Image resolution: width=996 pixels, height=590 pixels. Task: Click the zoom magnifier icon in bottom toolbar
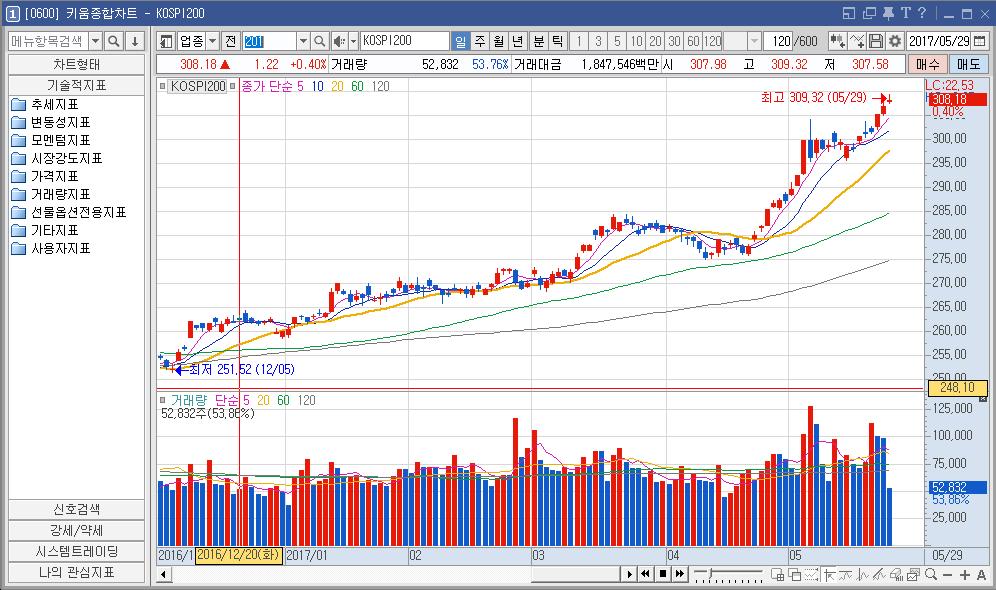click(x=931, y=574)
